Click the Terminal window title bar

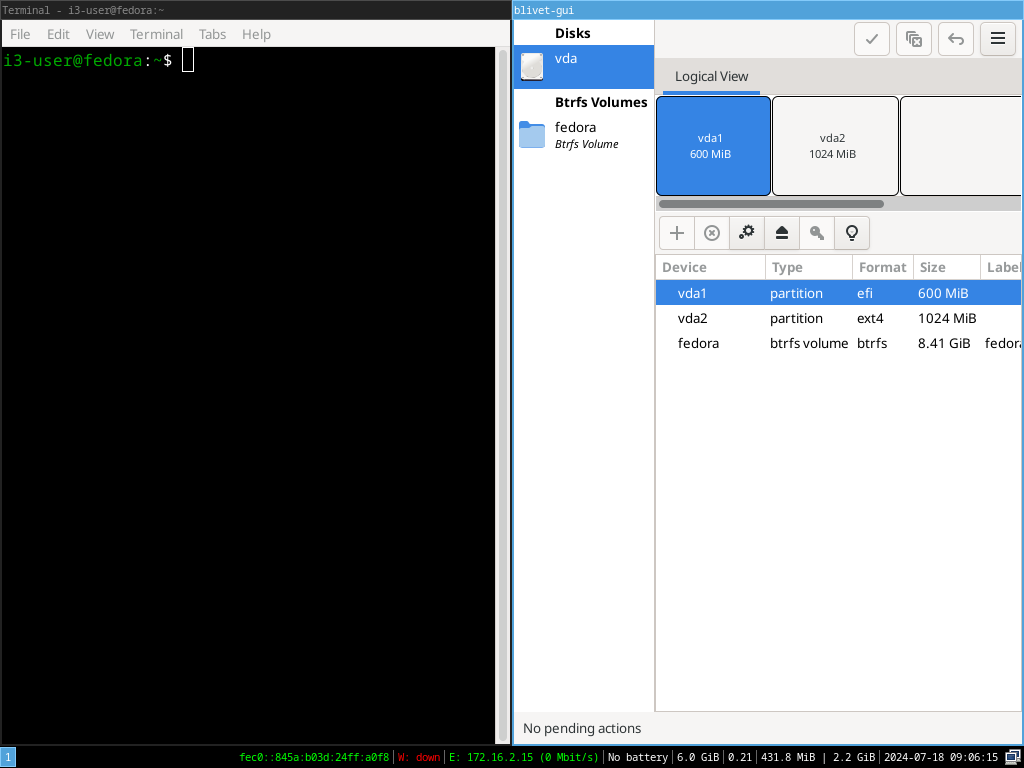(255, 10)
